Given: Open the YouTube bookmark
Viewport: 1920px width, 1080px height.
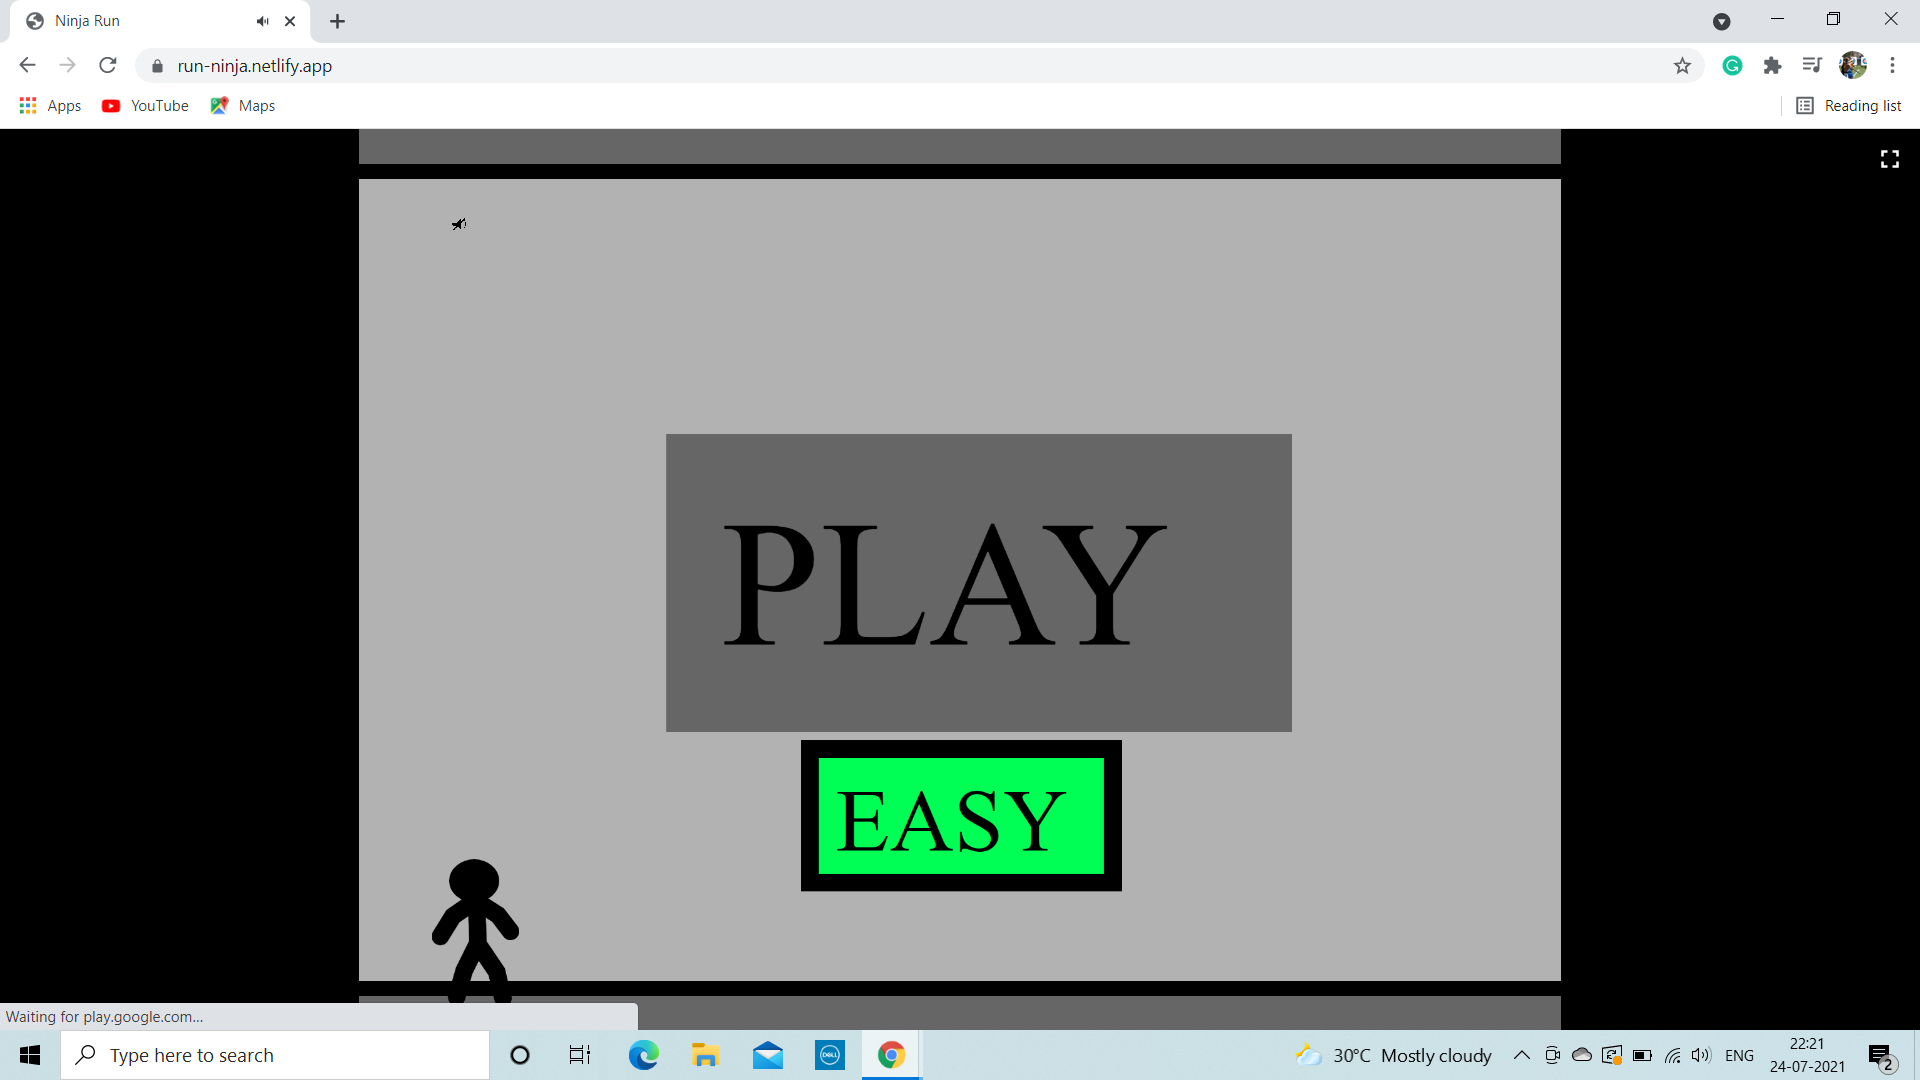Looking at the screenshot, I should (x=146, y=106).
